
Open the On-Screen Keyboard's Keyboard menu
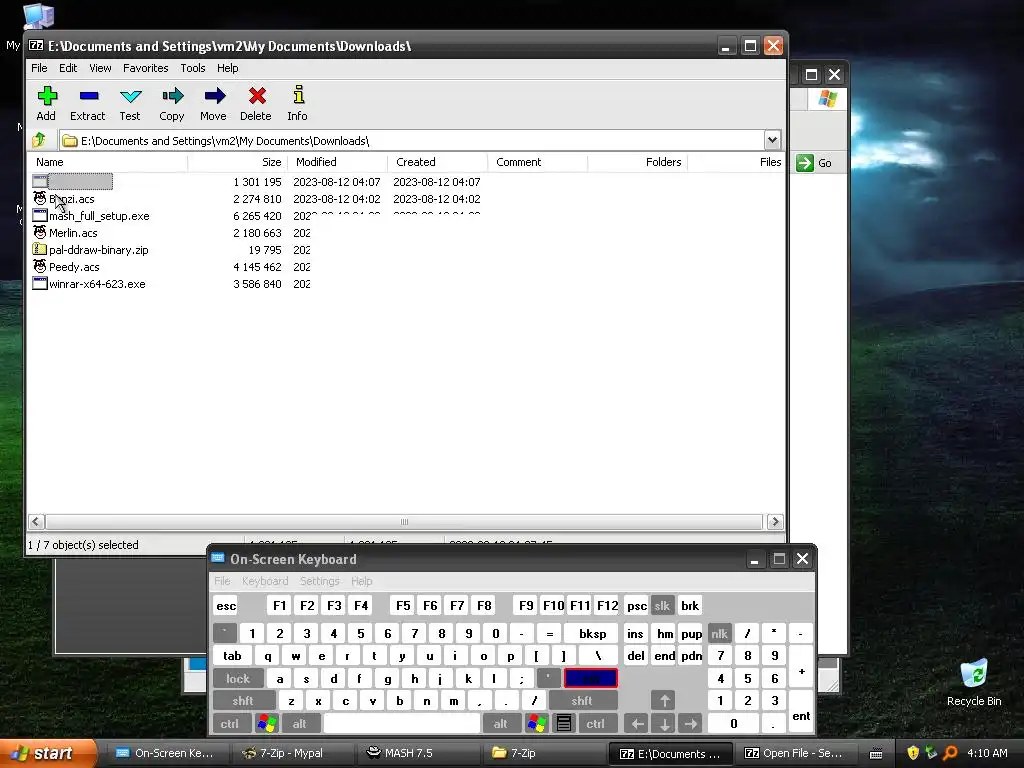tap(264, 581)
